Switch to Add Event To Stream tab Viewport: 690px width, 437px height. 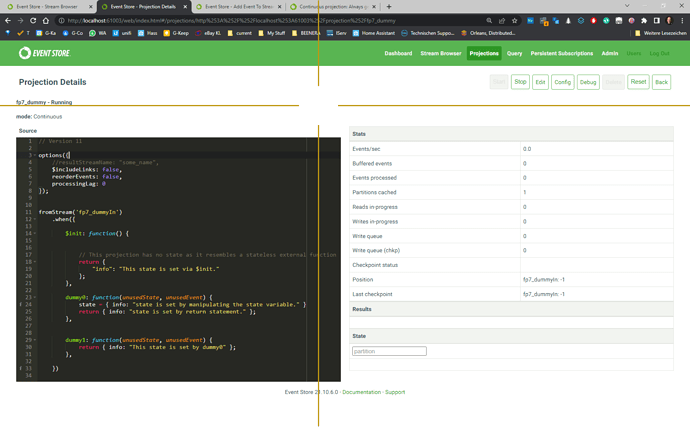click(x=239, y=7)
